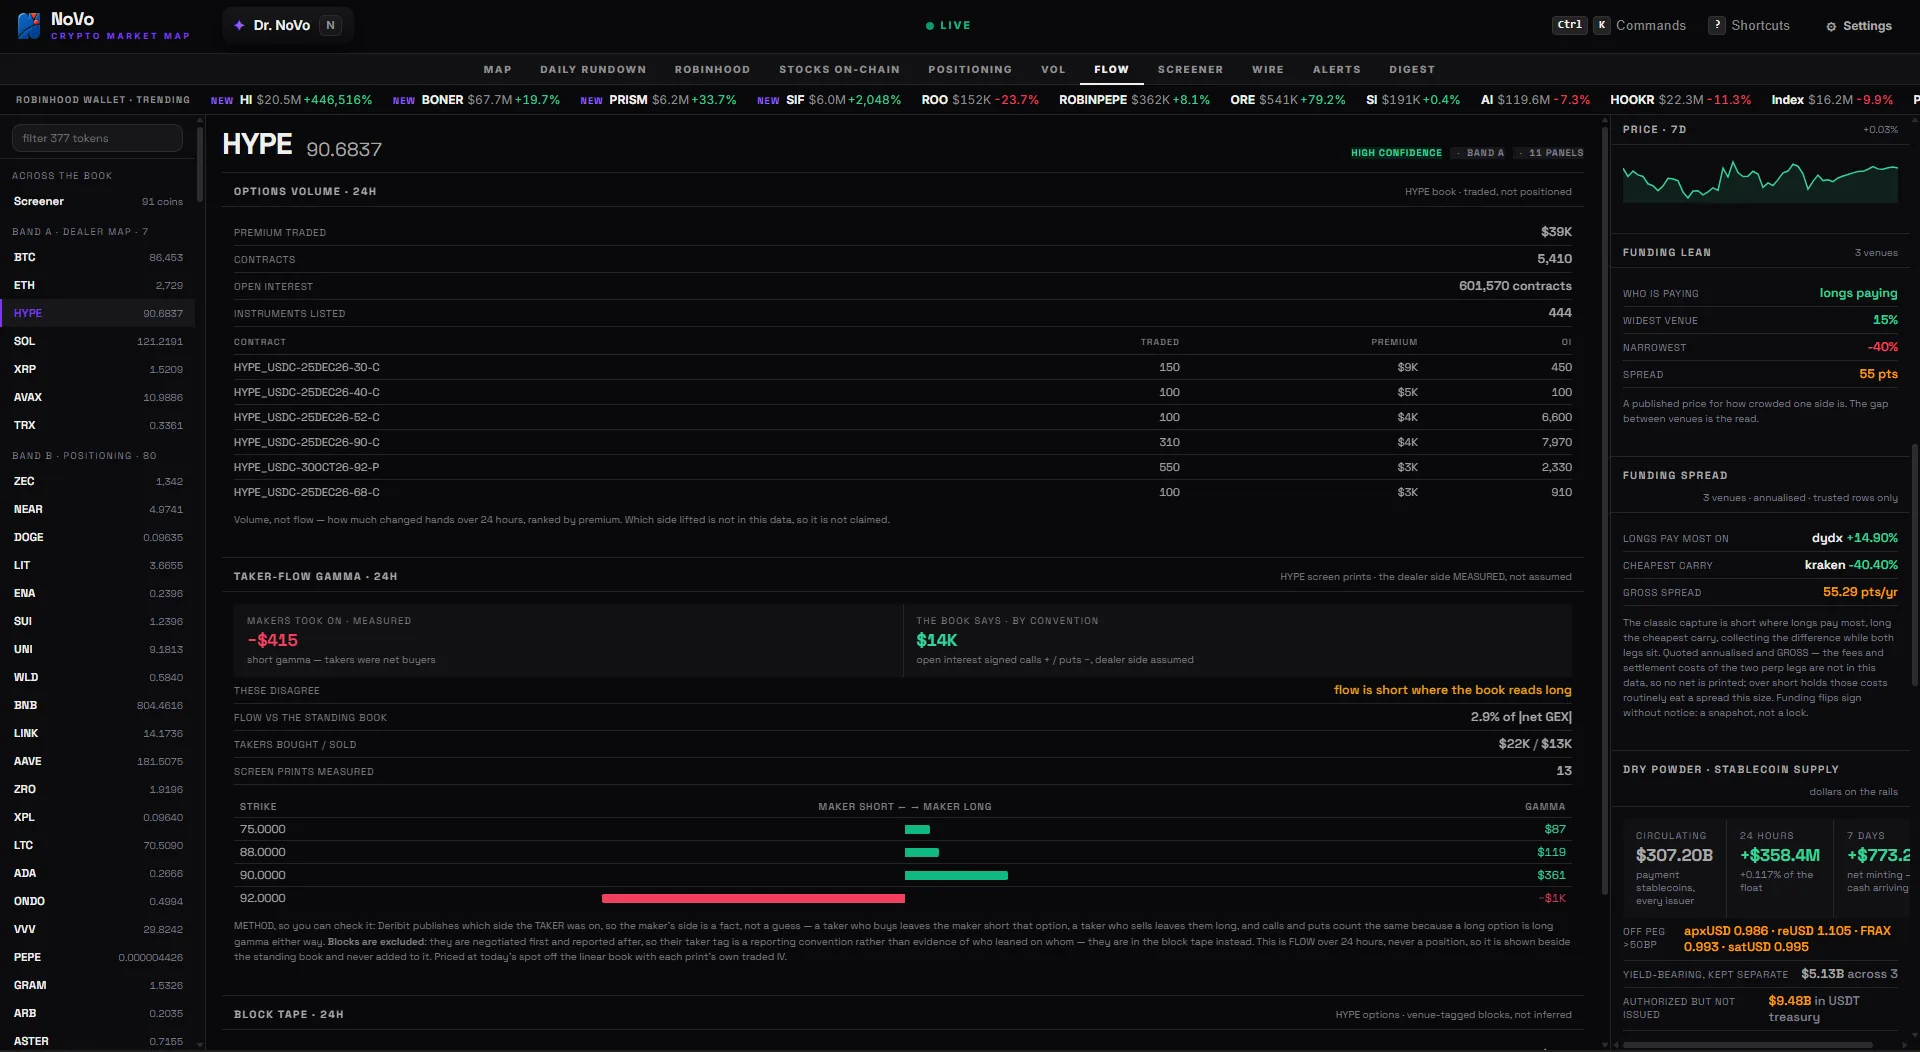Image resolution: width=1920 pixels, height=1052 pixels.
Task: Select ZEC in the token list
Action: point(98,481)
